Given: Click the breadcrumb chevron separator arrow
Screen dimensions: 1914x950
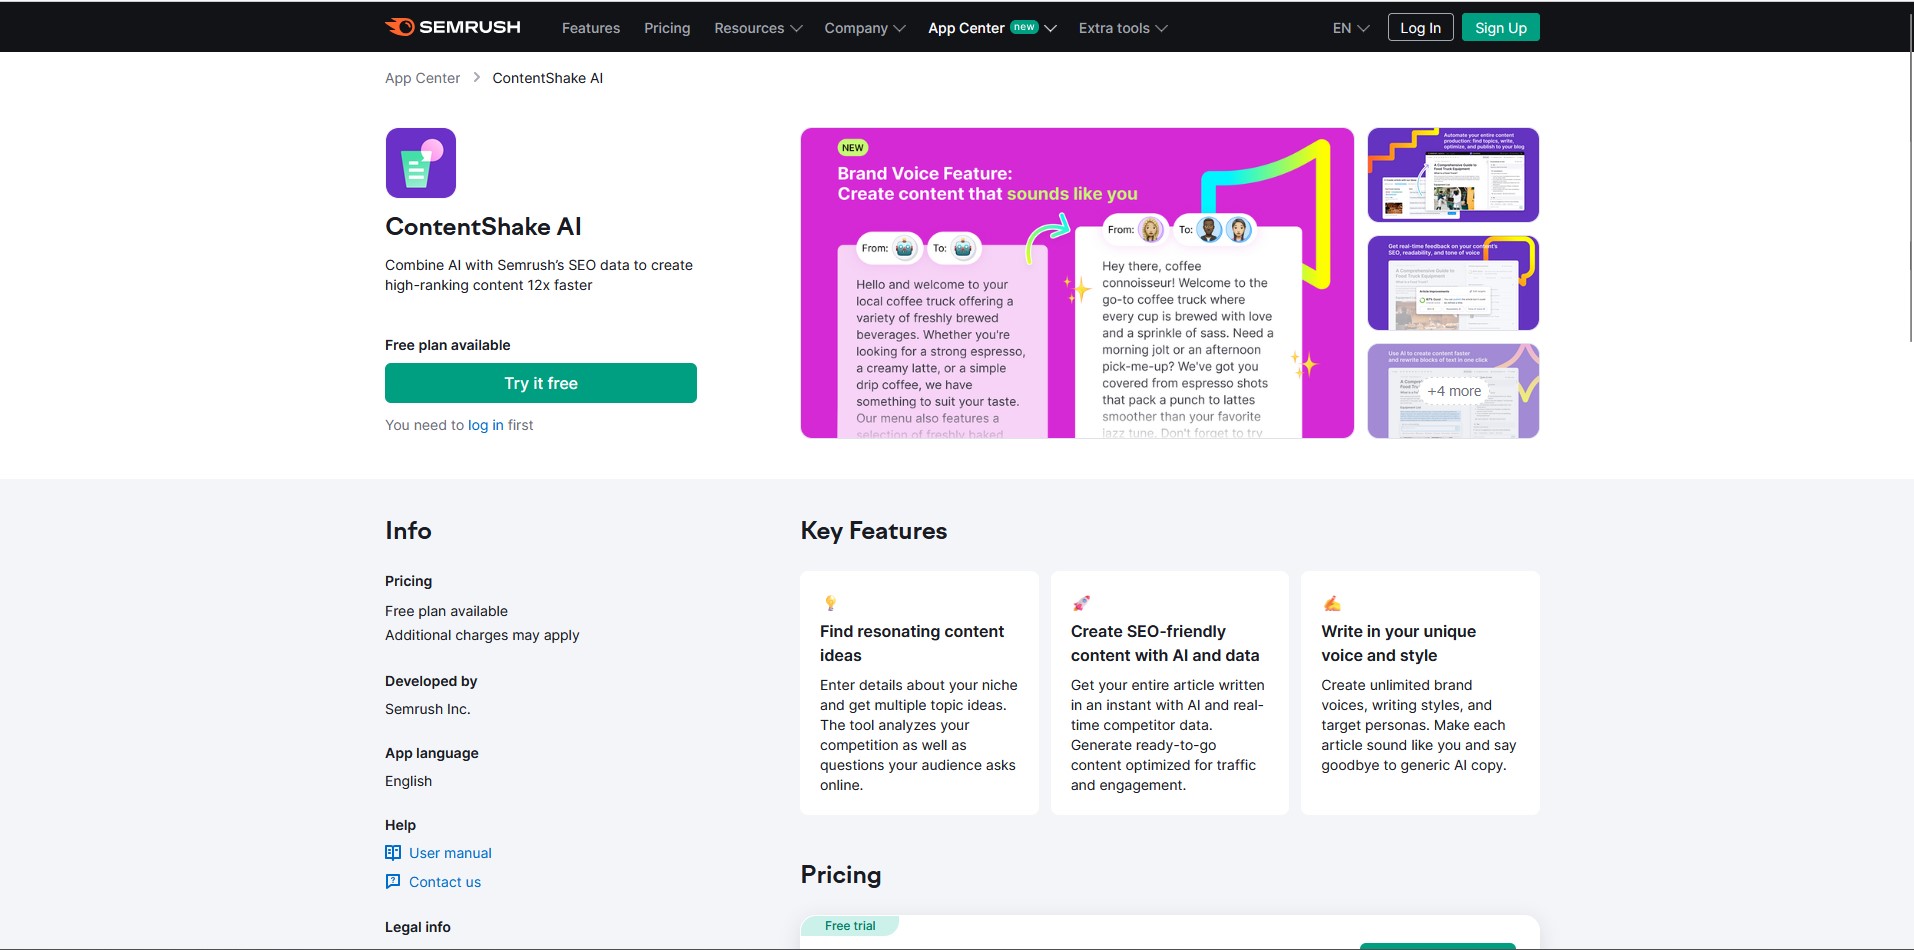Looking at the screenshot, I should coord(477,78).
